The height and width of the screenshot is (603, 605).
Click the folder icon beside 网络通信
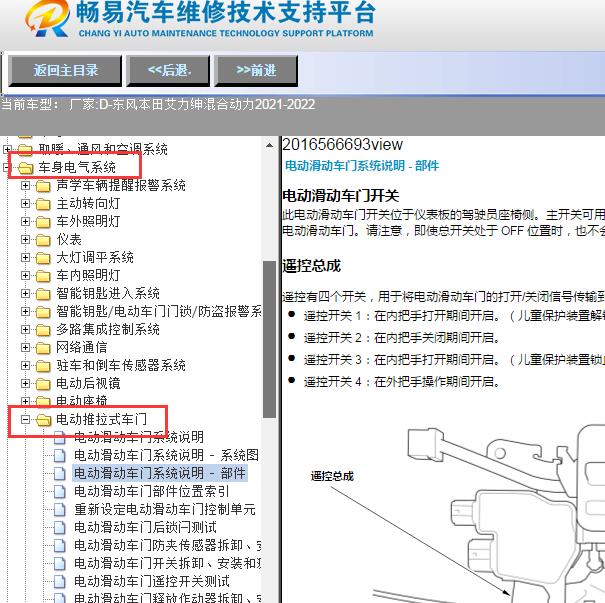point(43,348)
